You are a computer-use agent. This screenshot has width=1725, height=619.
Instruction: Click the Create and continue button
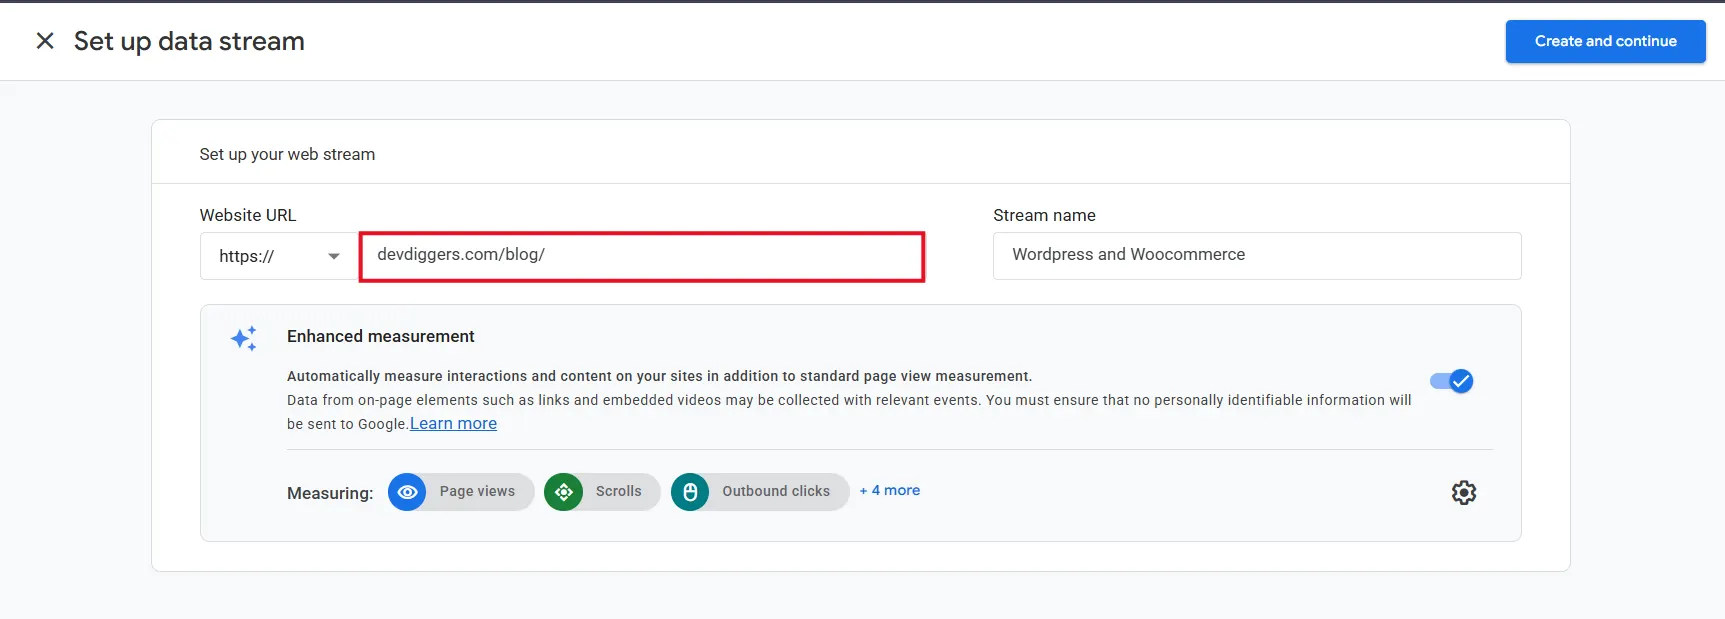(1605, 41)
